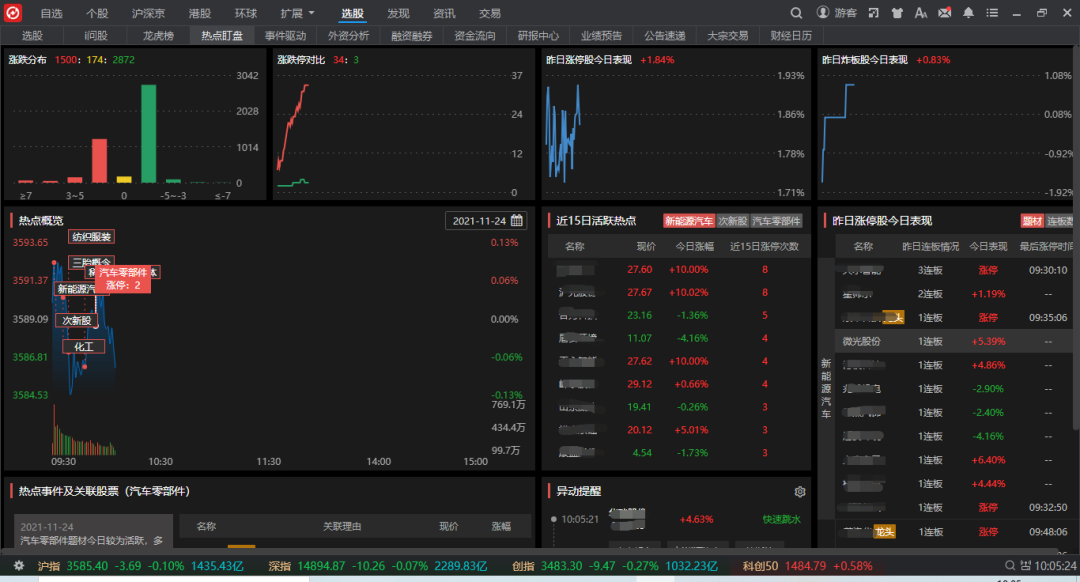This screenshot has width=1080, height=582.
Task: Click the 纺织服装 chart label
Action: click(x=92, y=237)
